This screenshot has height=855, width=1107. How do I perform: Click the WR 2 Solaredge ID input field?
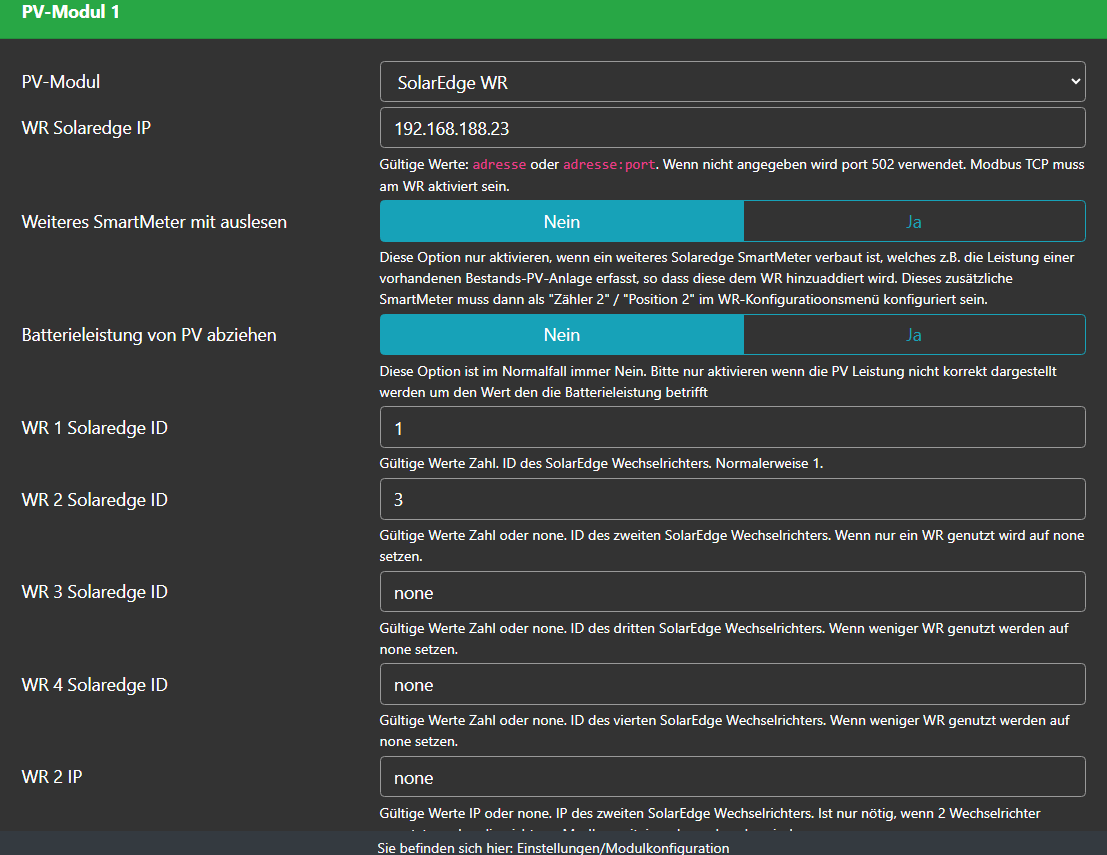click(x=732, y=500)
